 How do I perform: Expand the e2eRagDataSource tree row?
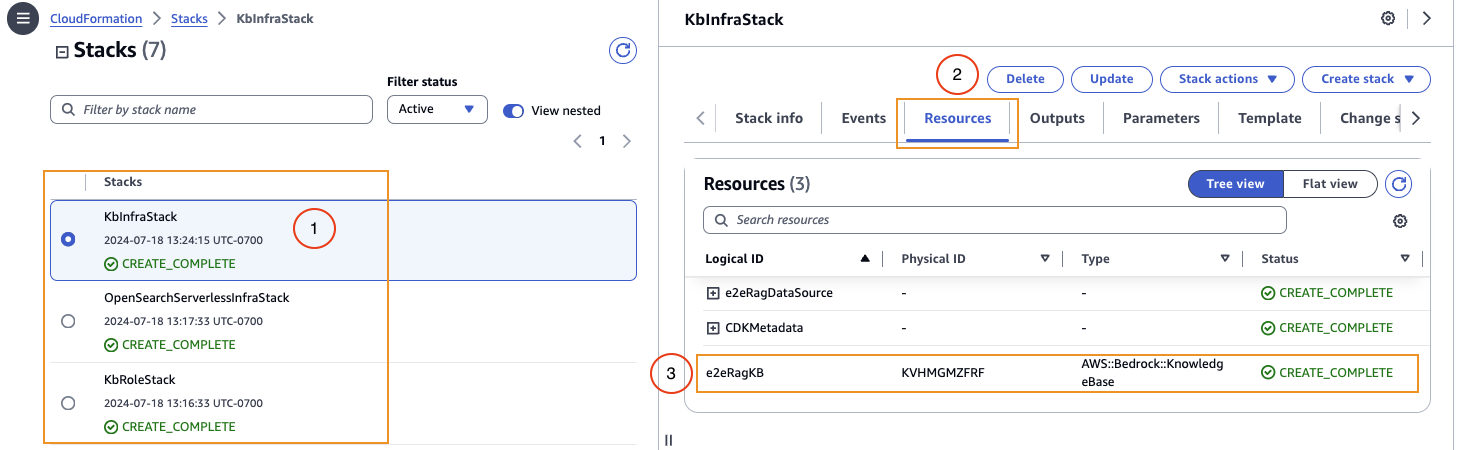tap(713, 293)
